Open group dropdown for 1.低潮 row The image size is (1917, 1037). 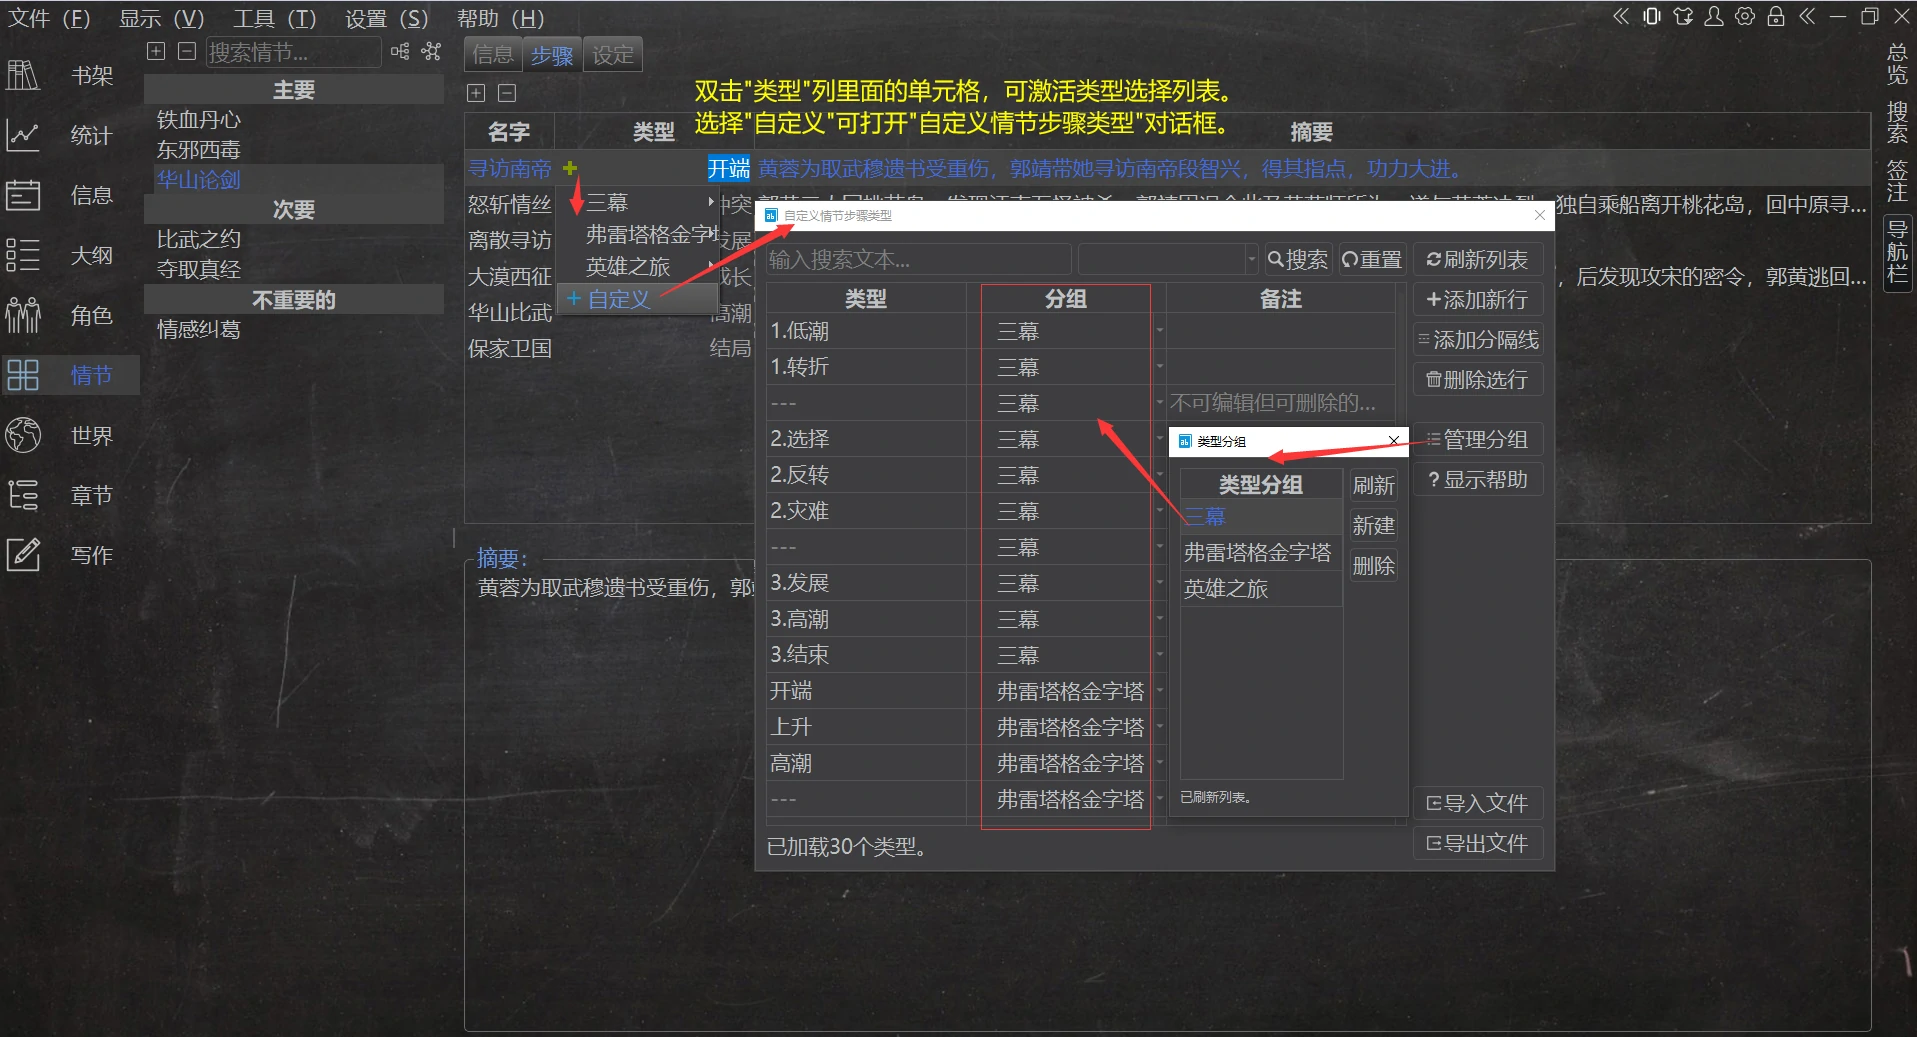point(1160,331)
